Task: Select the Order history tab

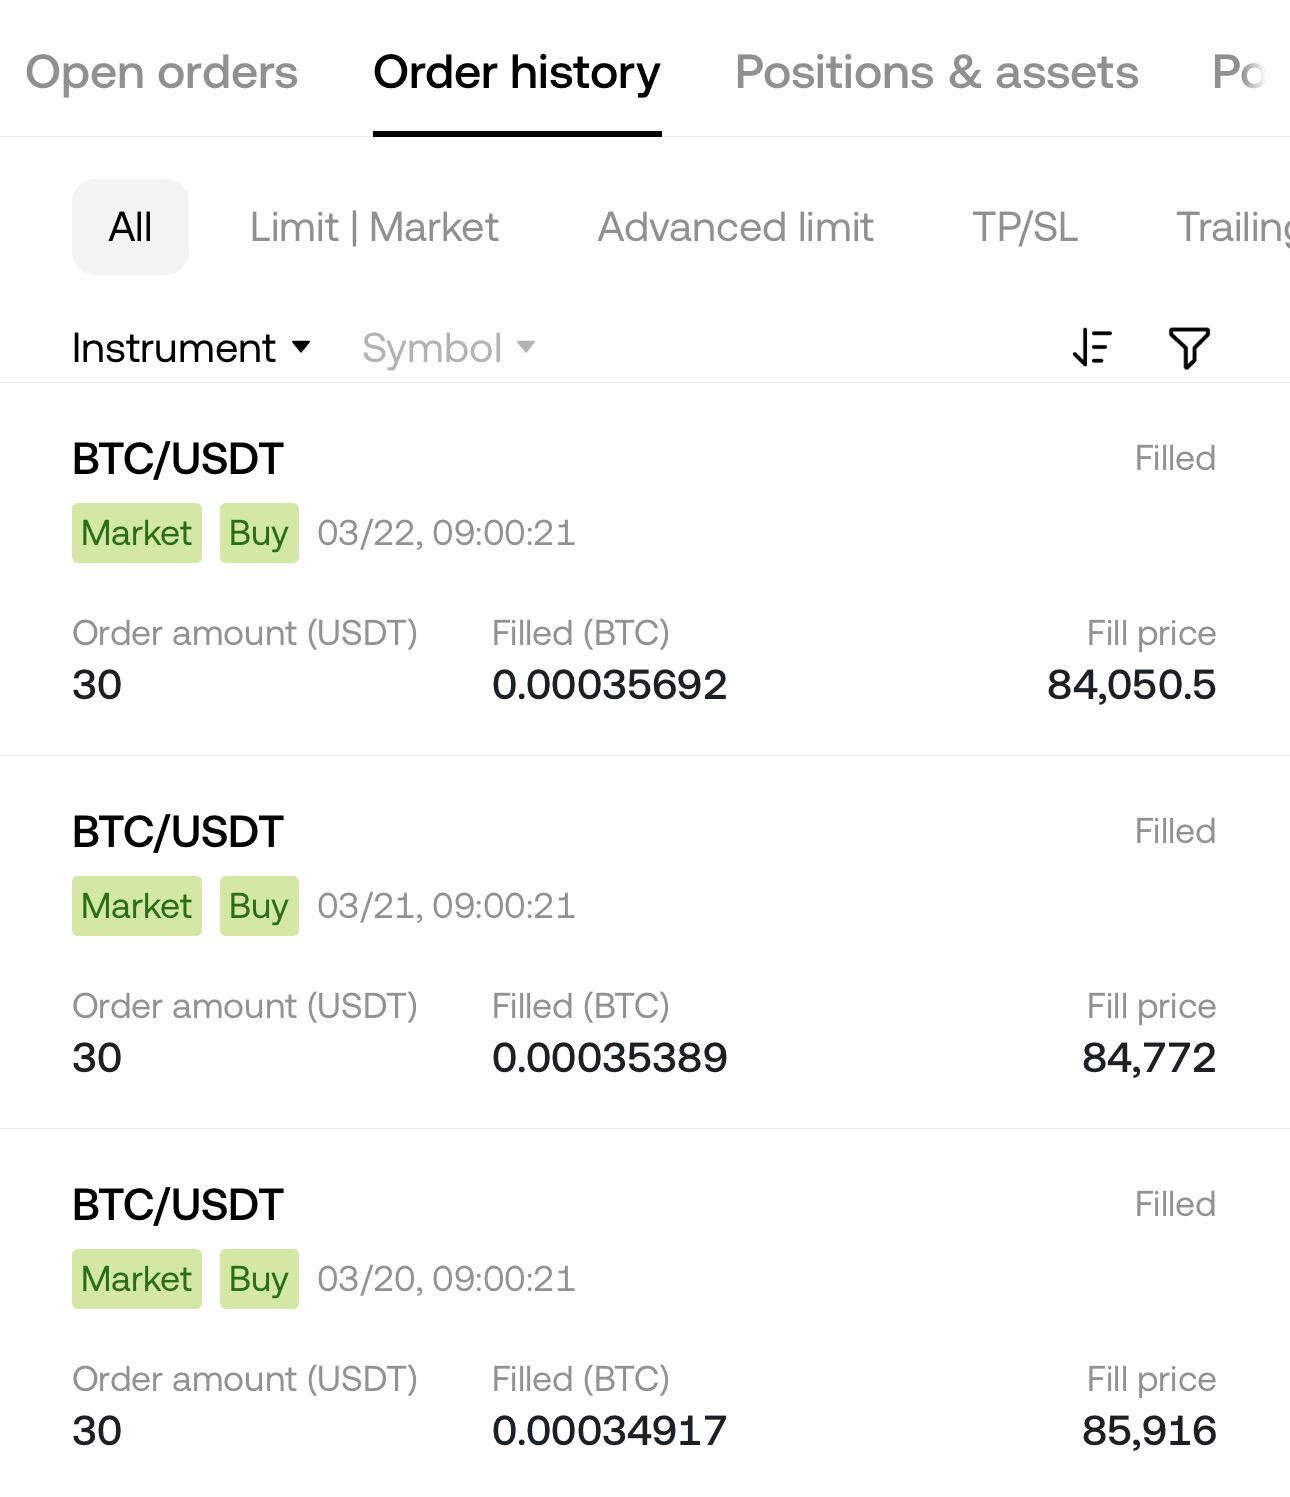Action: click(517, 72)
